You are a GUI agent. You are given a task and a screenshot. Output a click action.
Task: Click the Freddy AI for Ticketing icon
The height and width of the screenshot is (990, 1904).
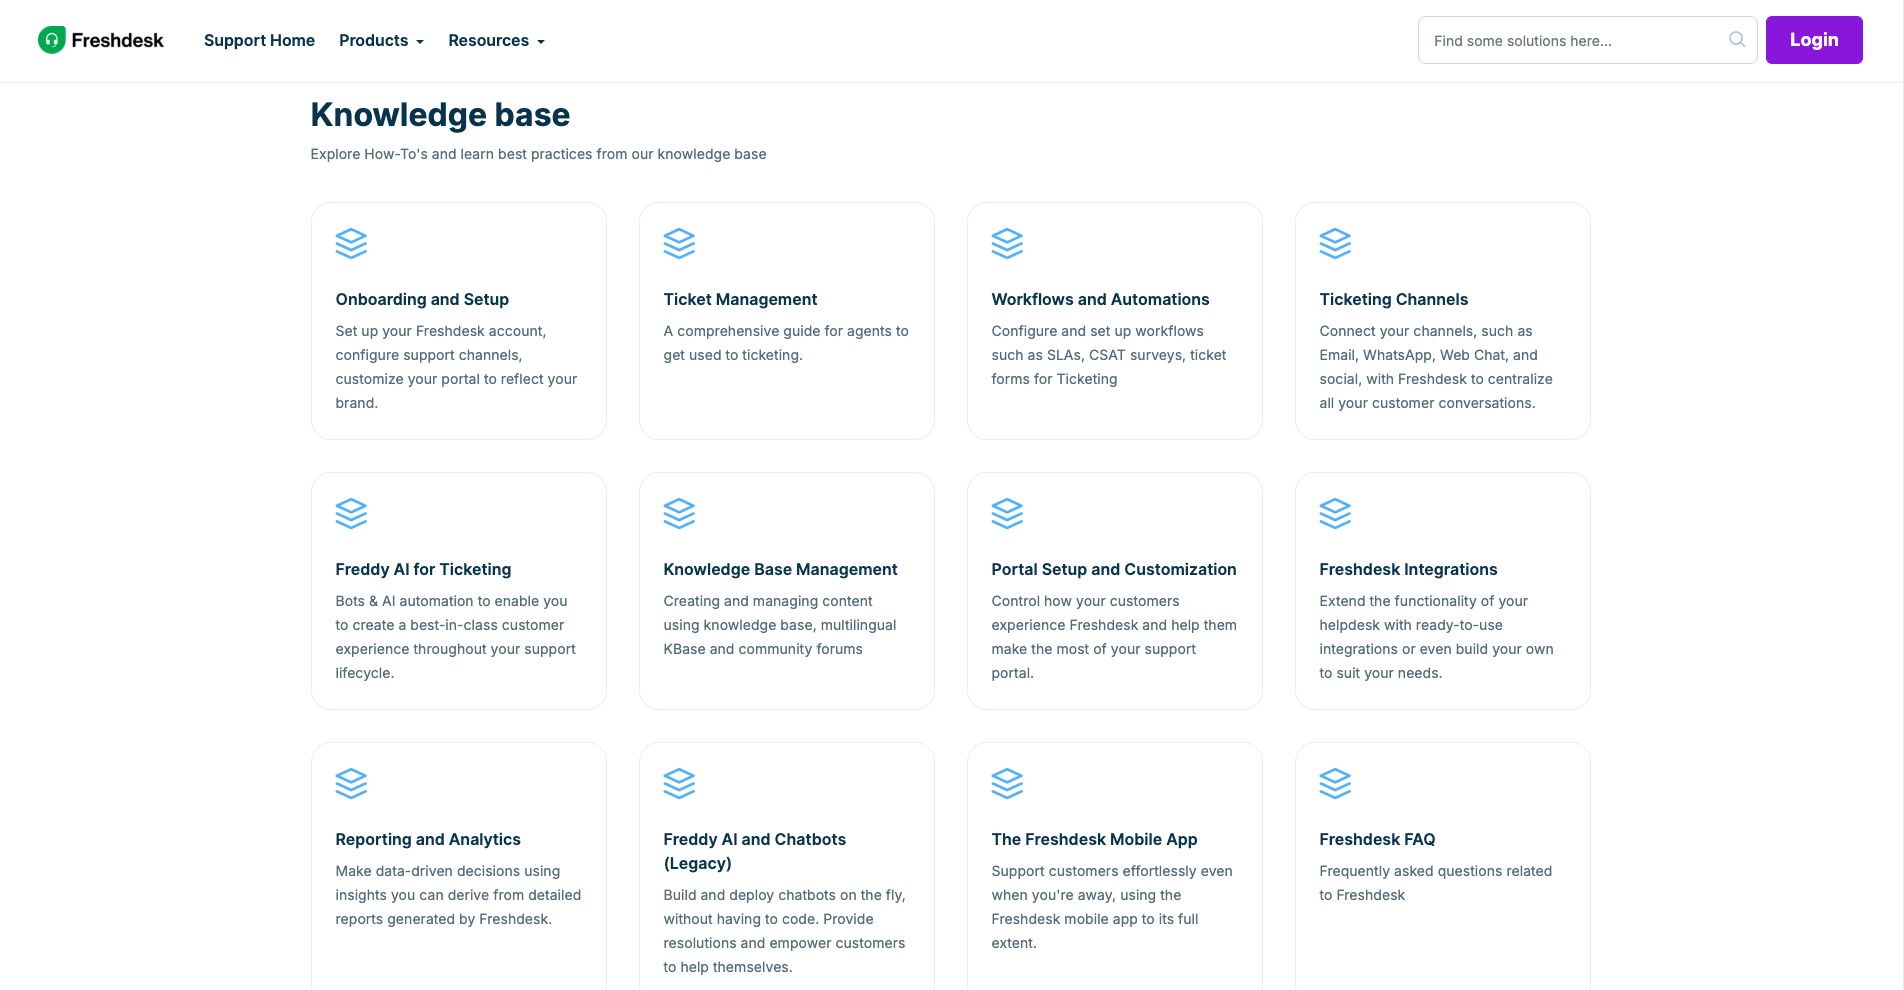(x=351, y=513)
